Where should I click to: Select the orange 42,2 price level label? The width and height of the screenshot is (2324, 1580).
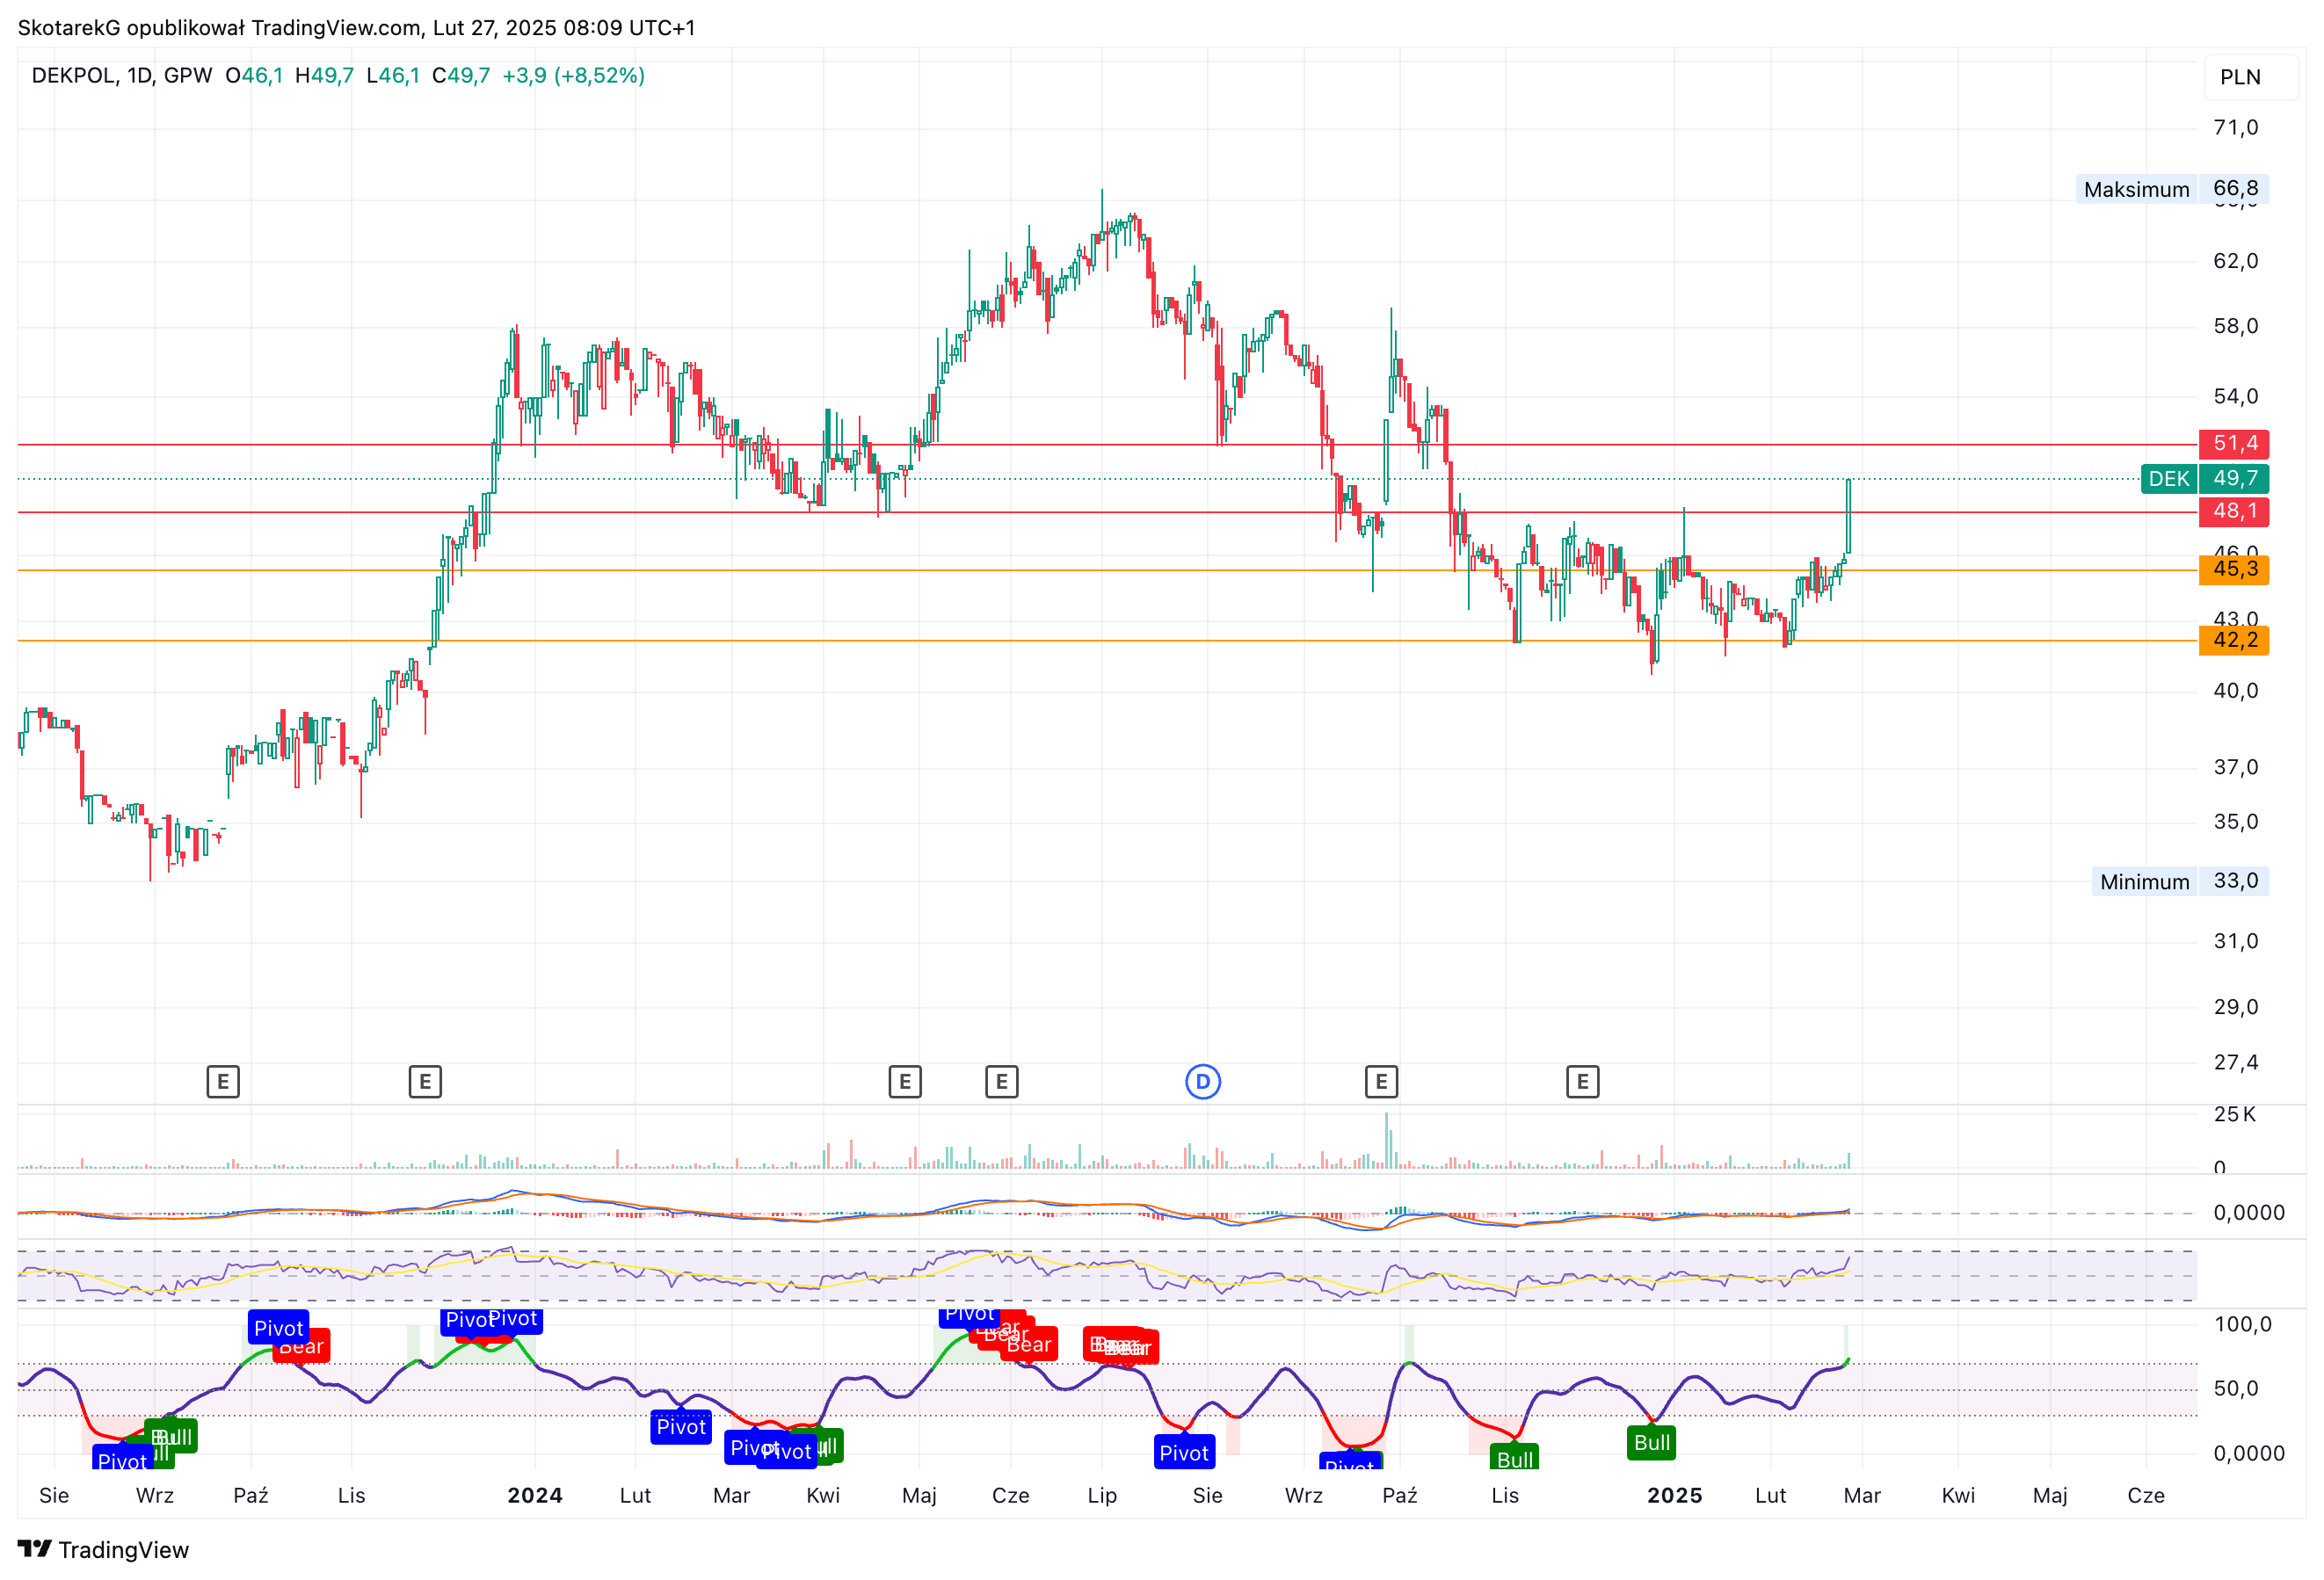(2234, 640)
